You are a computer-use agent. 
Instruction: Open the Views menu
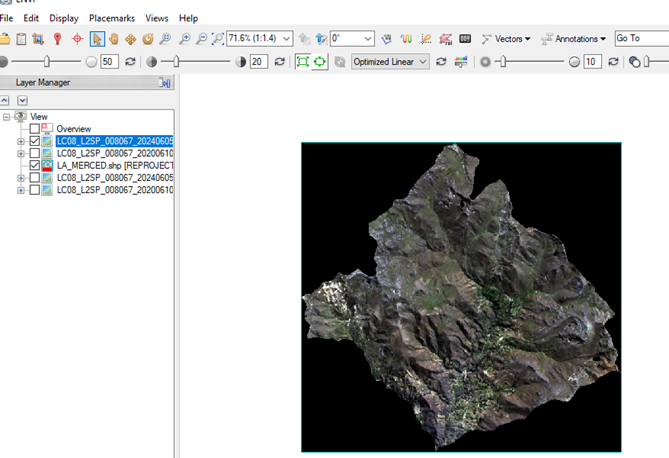coord(157,18)
